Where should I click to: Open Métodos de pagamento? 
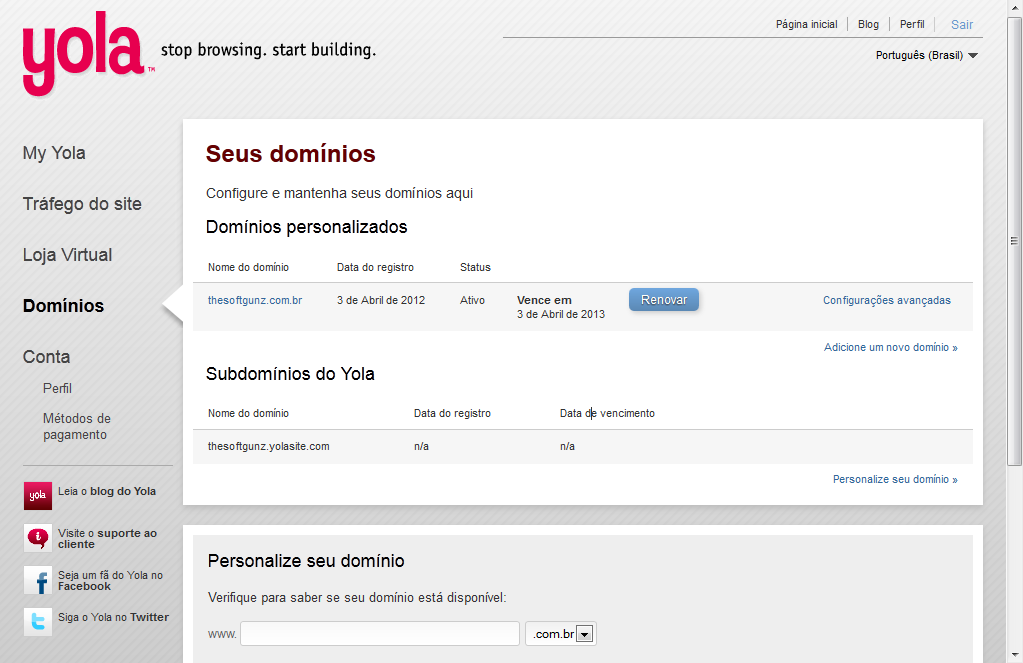(x=77, y=426)
